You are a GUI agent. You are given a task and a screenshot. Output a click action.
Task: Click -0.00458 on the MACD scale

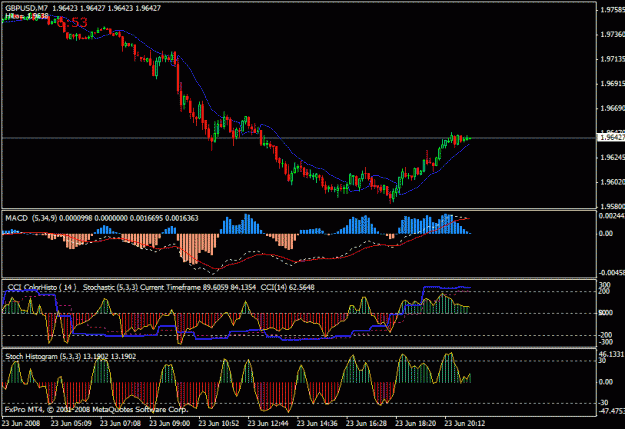tap(611, 273)
